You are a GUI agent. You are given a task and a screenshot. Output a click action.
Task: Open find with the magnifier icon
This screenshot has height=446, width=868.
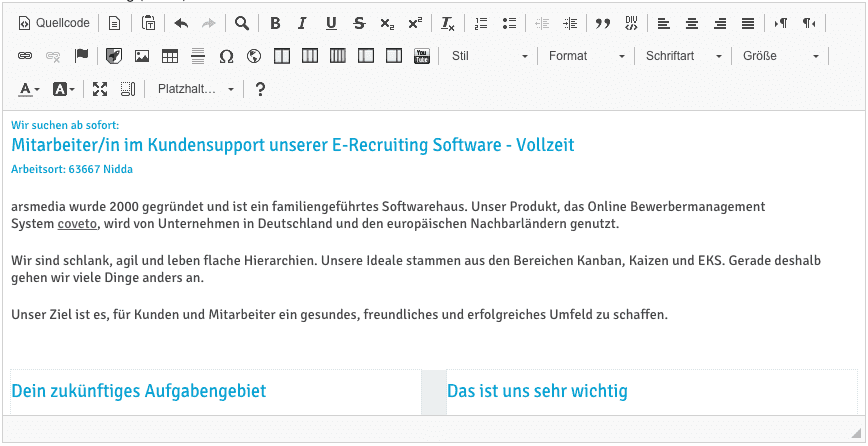[x=241, y=23]
